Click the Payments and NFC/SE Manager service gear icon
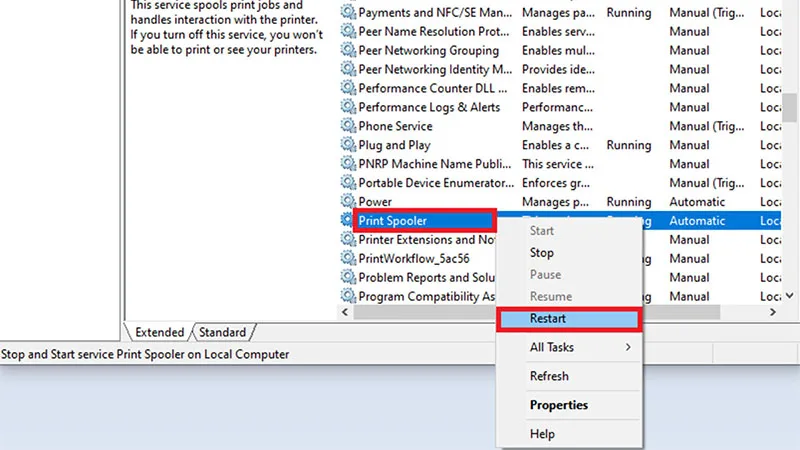Screen dimensions: 800x450 pos(348,12)
